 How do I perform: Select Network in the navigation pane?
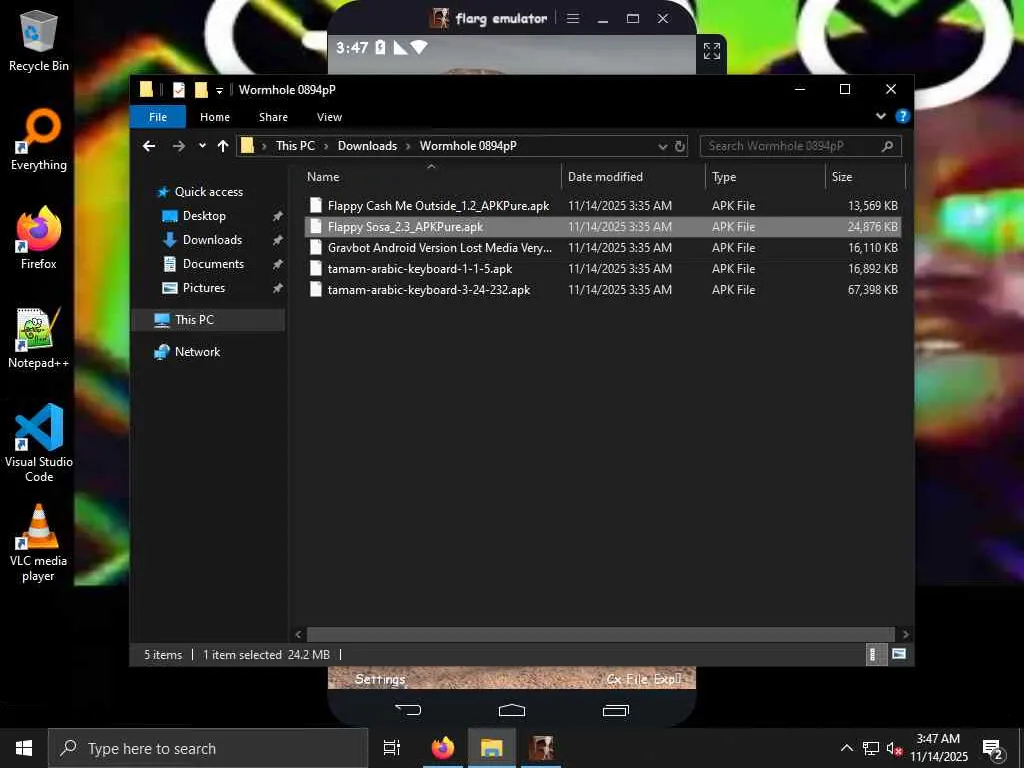(x=197, y=352)
